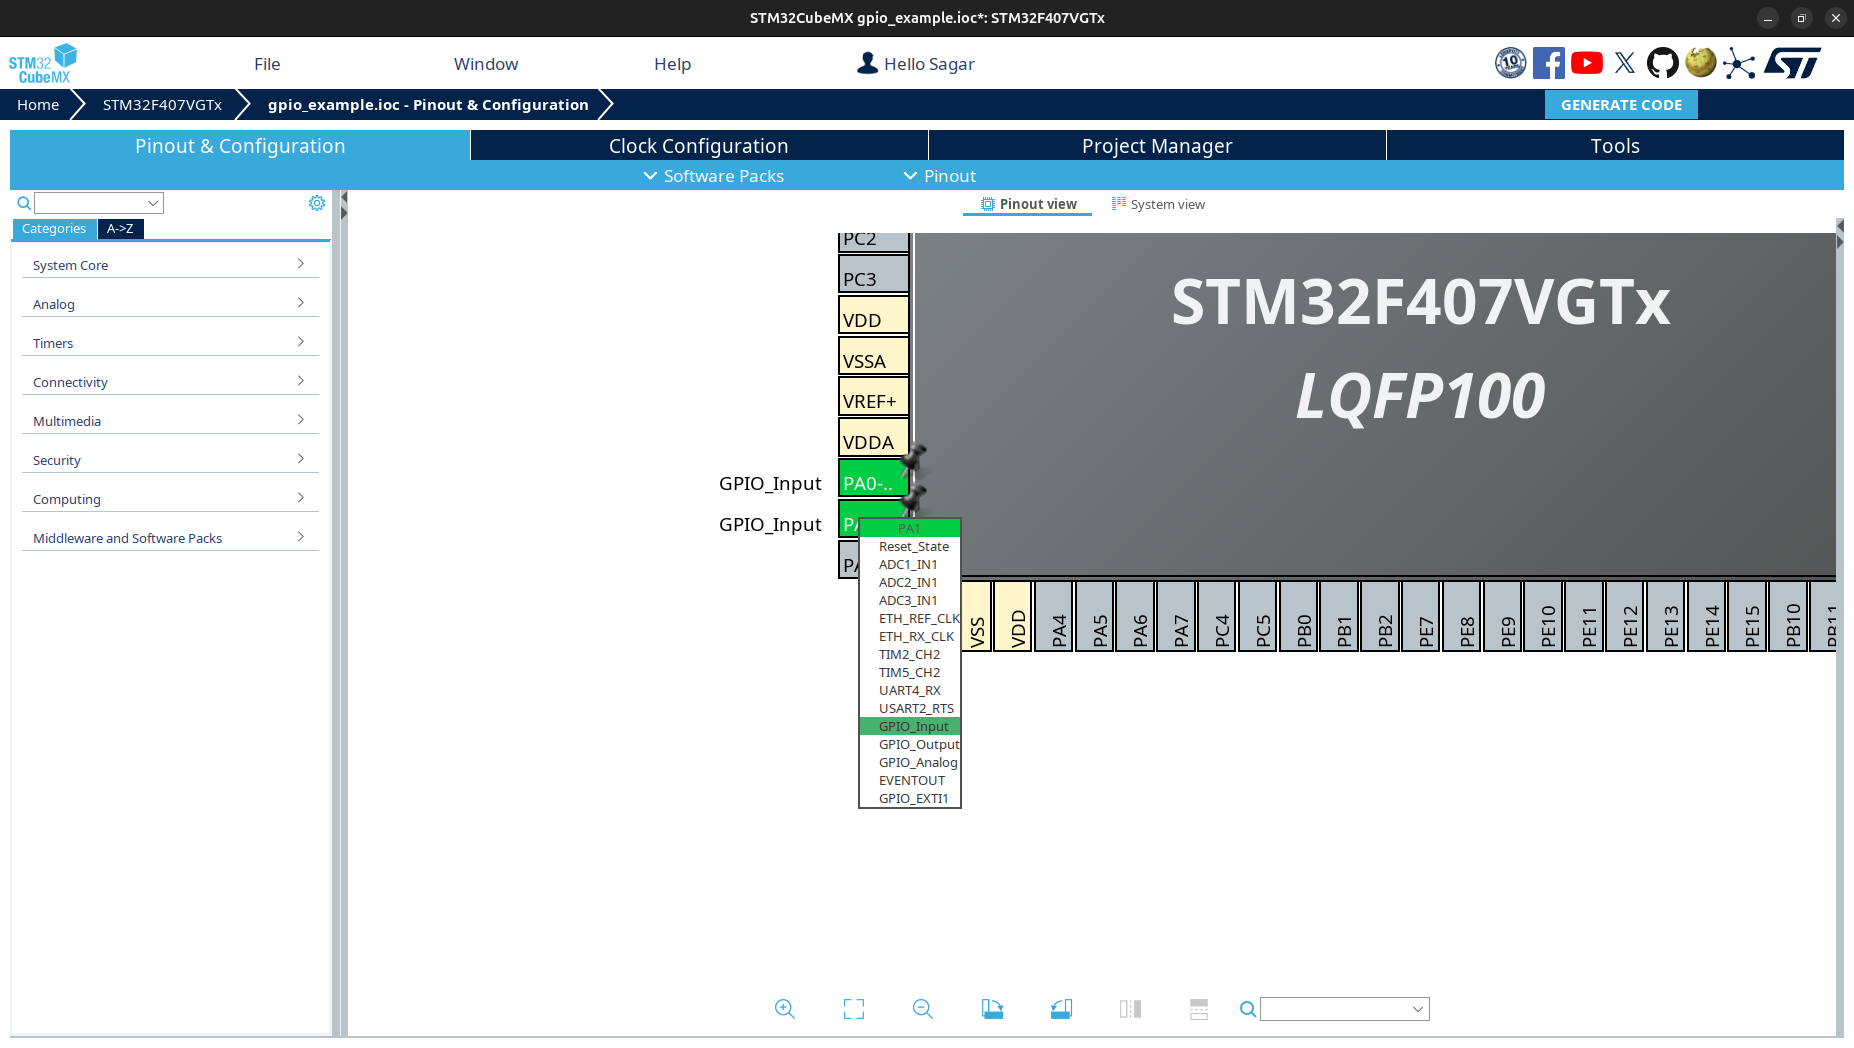Rotate chip counter-clockwise icon
Screen dimensions: 1854x1048
[1061, 1009]
